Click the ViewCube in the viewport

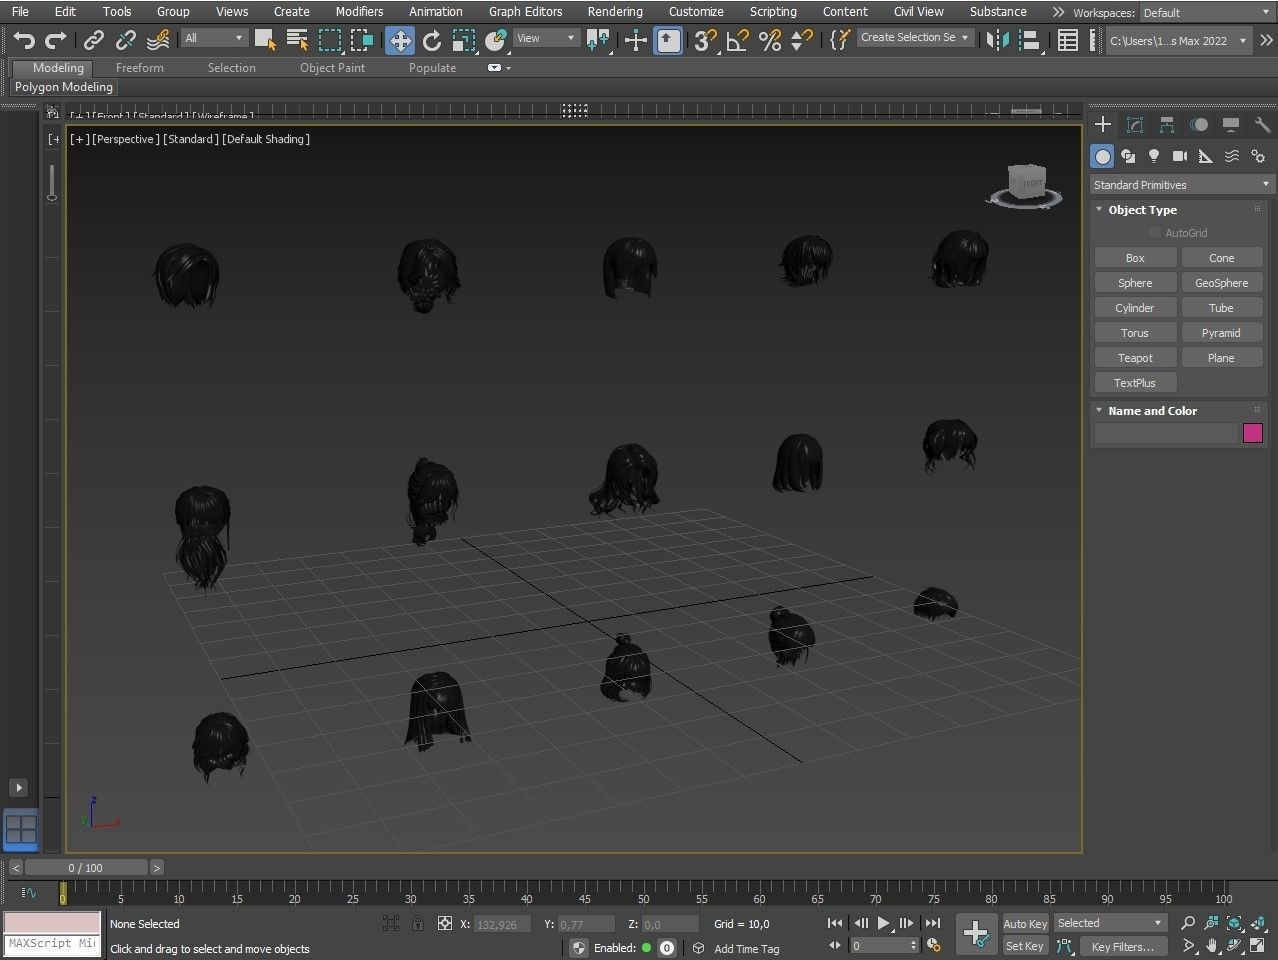(x=1025, y=186)
